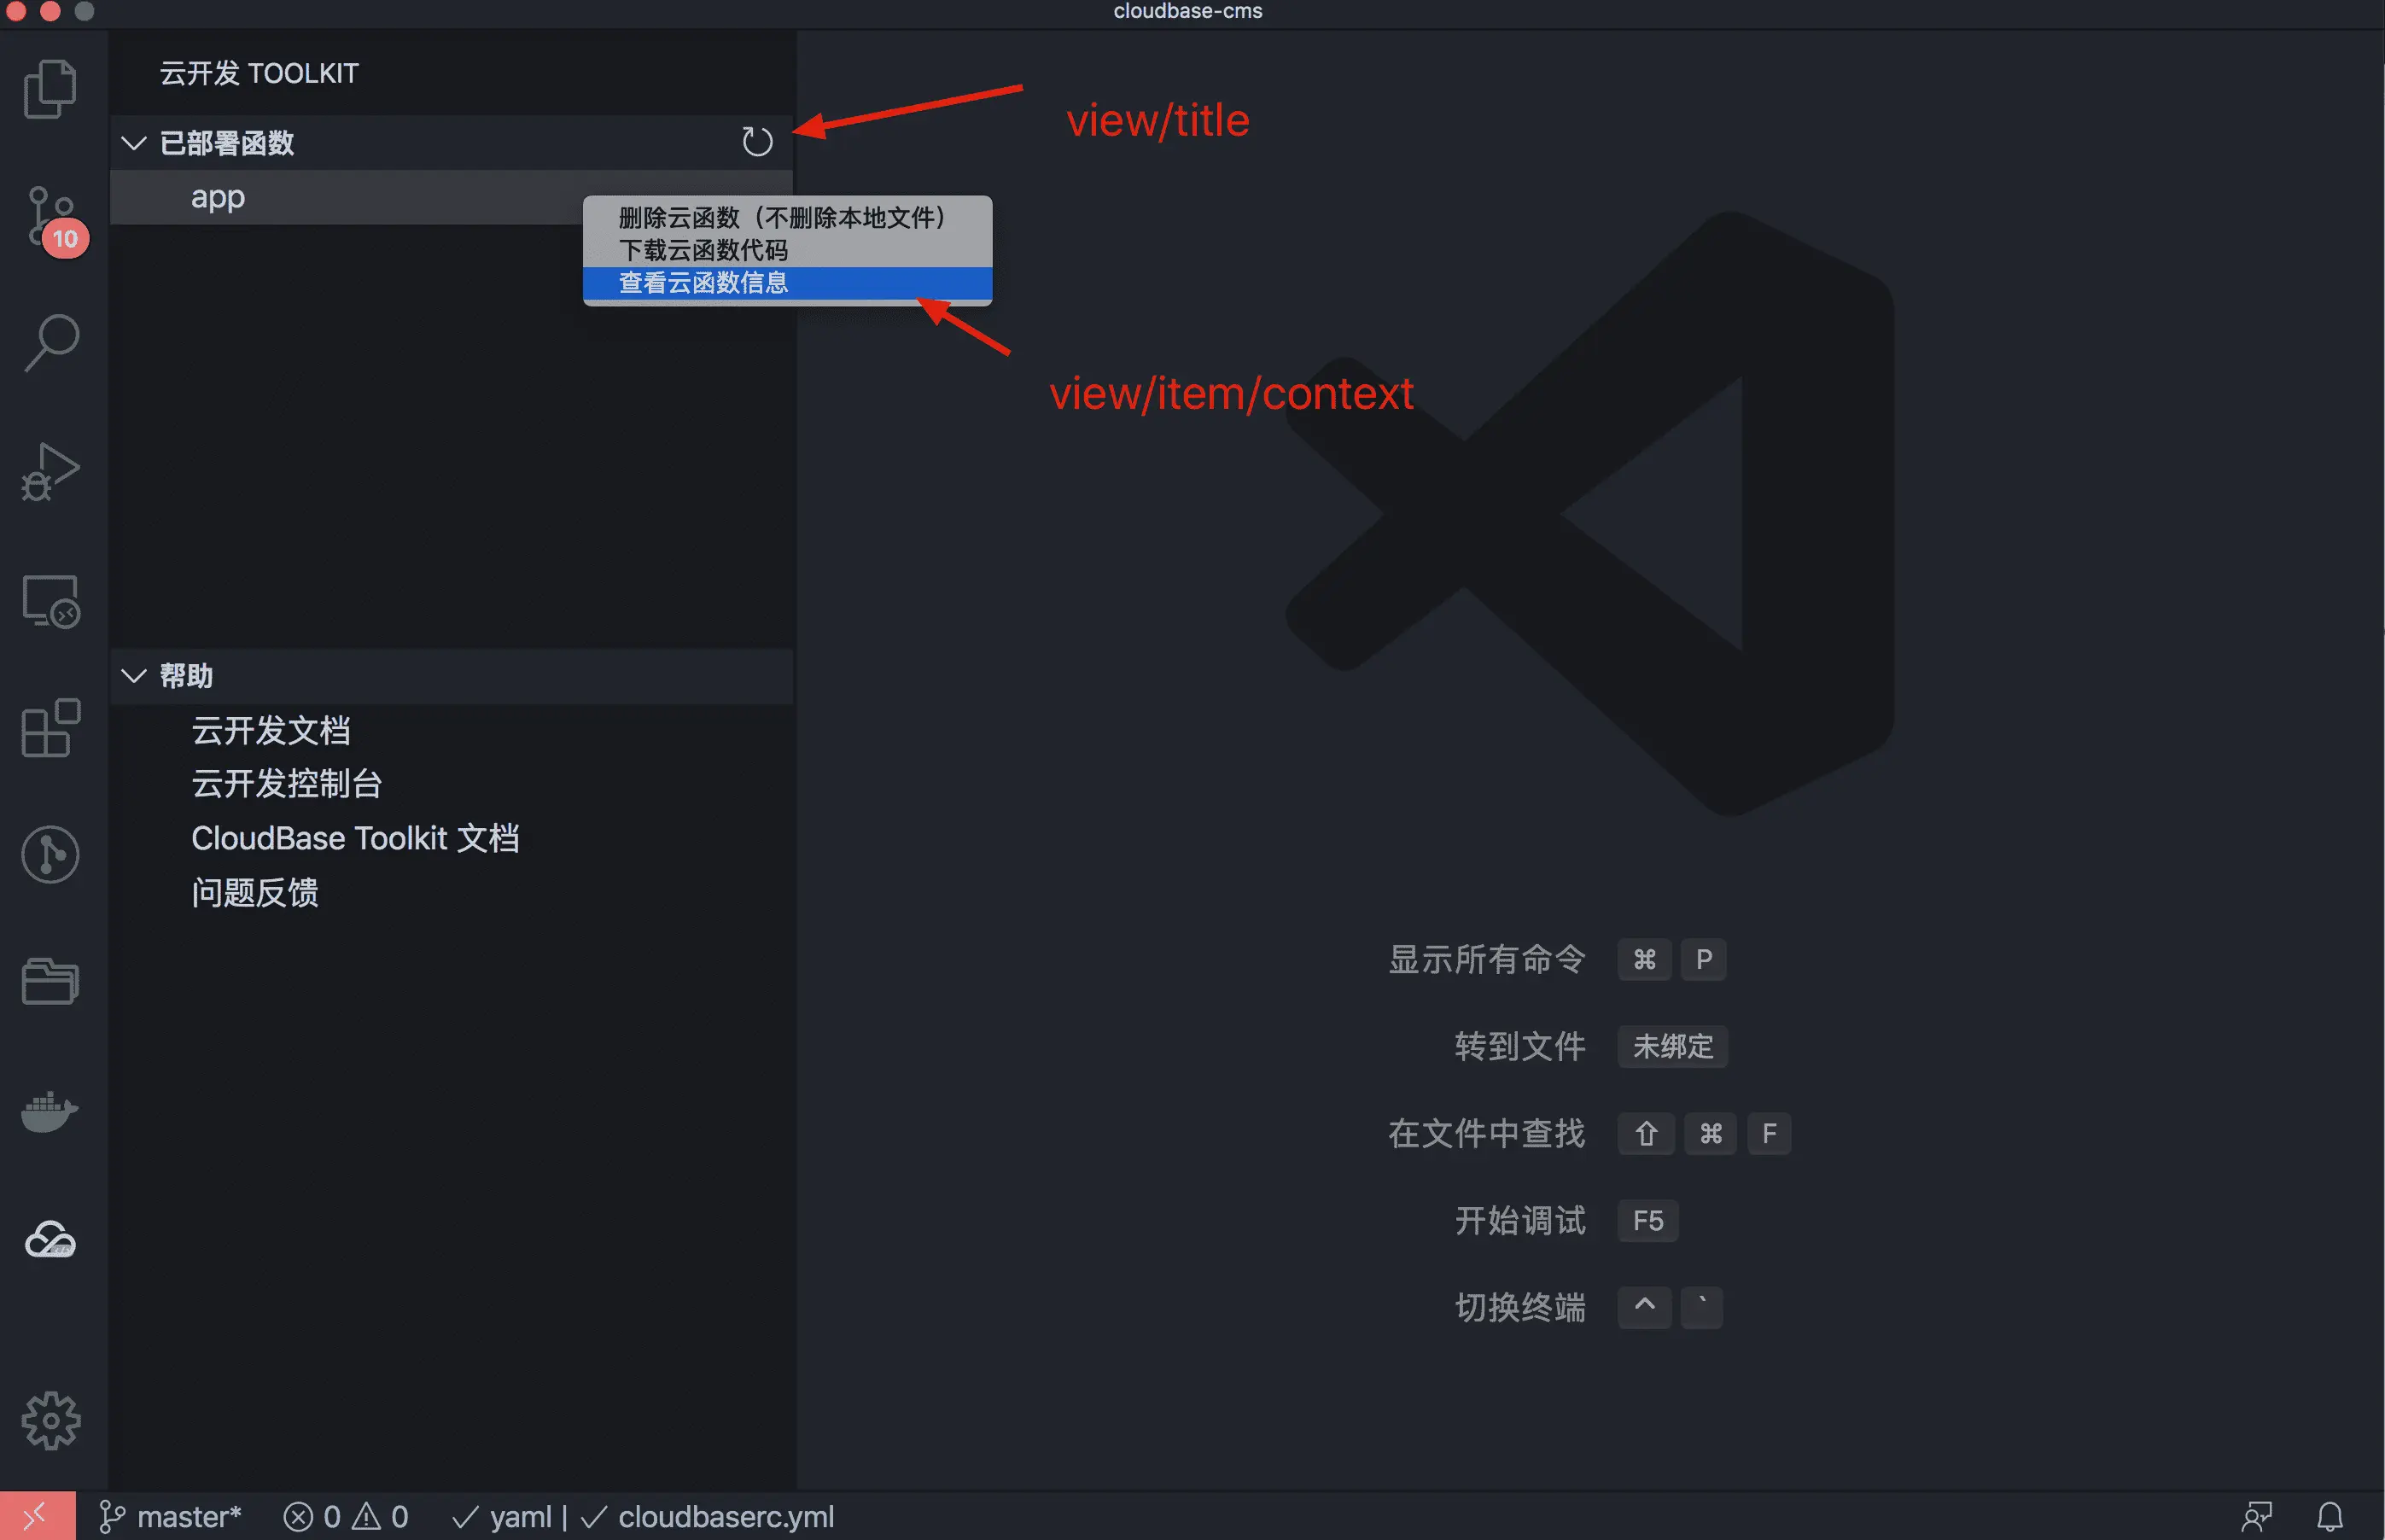The width and height of the screenshot is (2385, 1540).
Task: Click the 开始调试 shortcut hint
Action: 1520,1220
